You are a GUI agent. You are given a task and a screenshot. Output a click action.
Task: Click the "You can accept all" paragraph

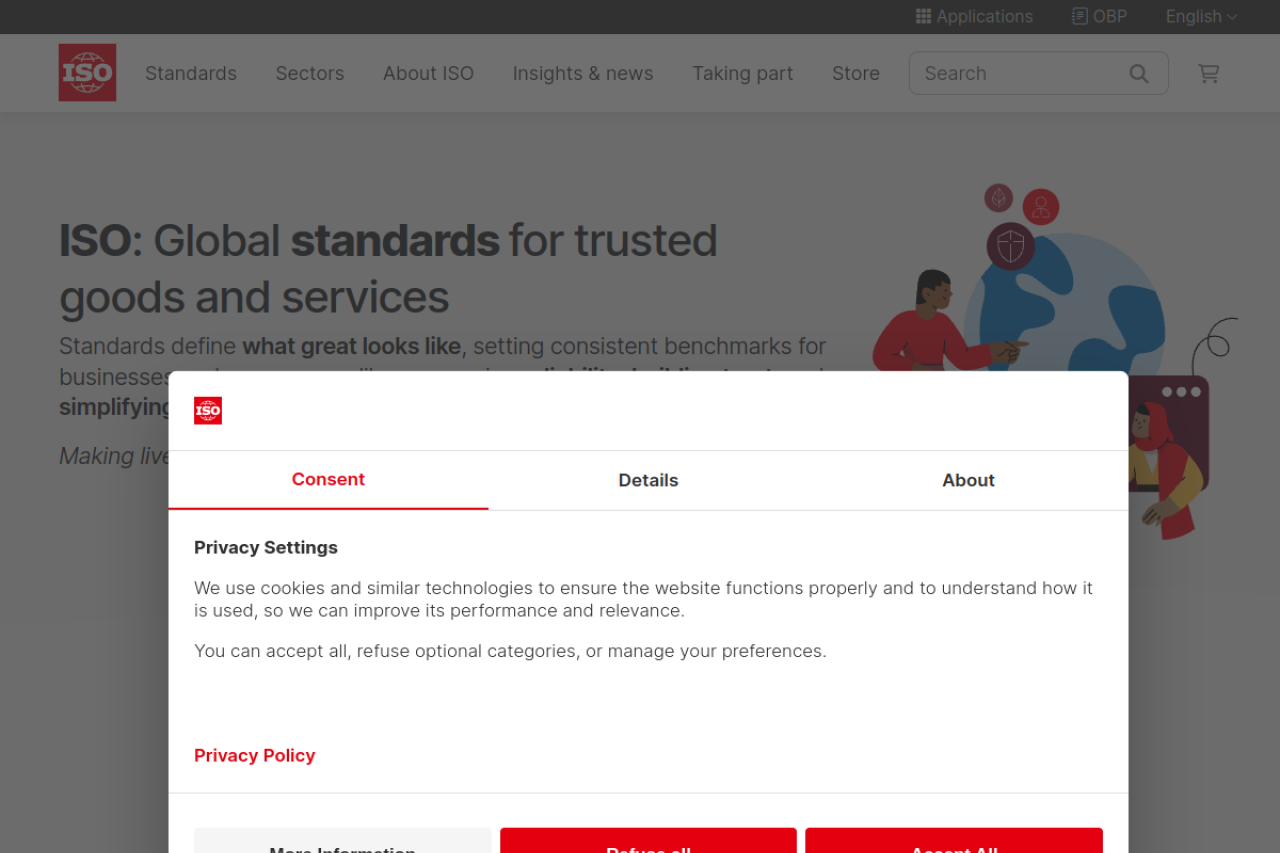(x=510, y=651)
